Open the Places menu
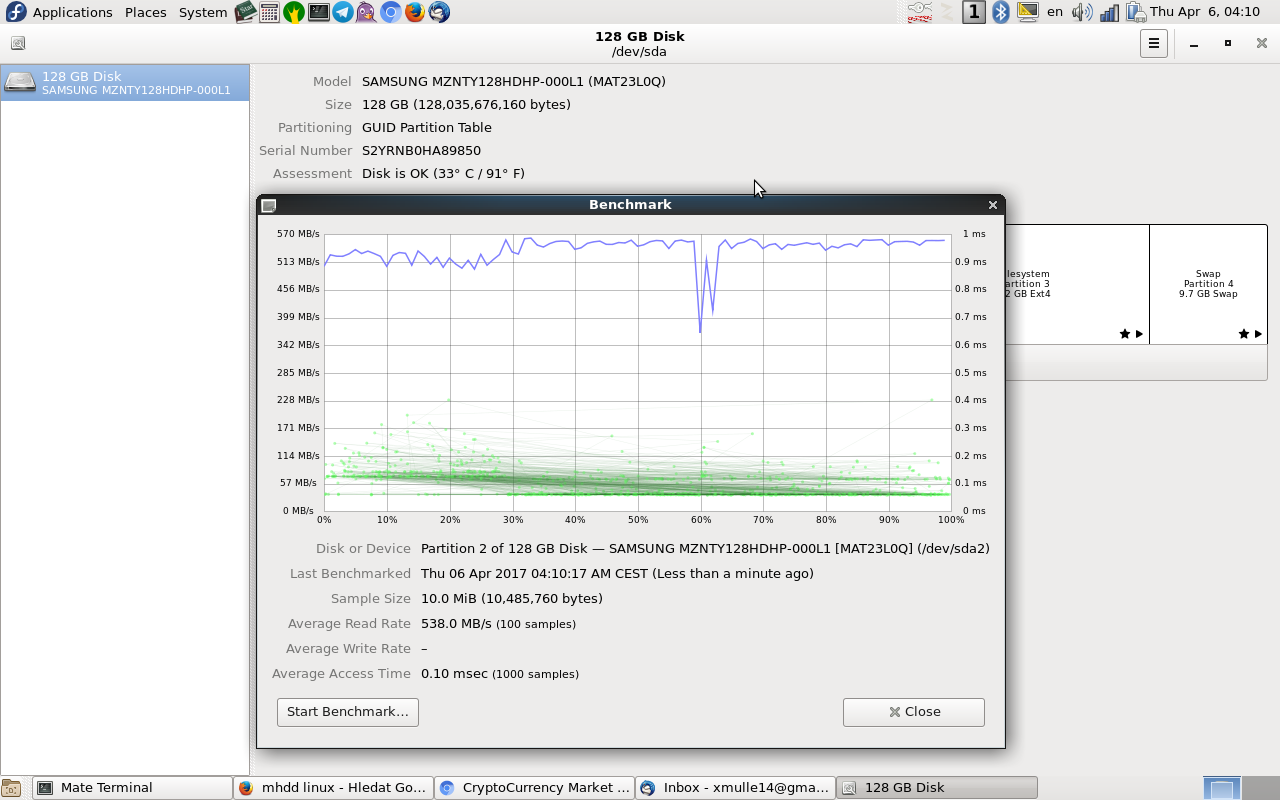1280x800 pixels. pos(145,12)
